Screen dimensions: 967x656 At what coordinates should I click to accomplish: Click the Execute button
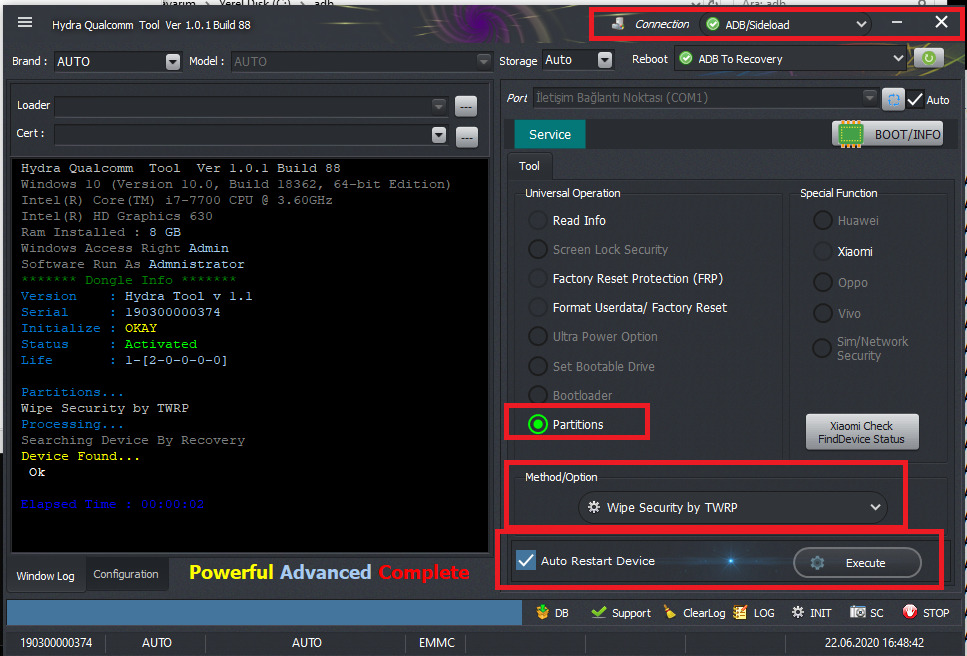857,562
